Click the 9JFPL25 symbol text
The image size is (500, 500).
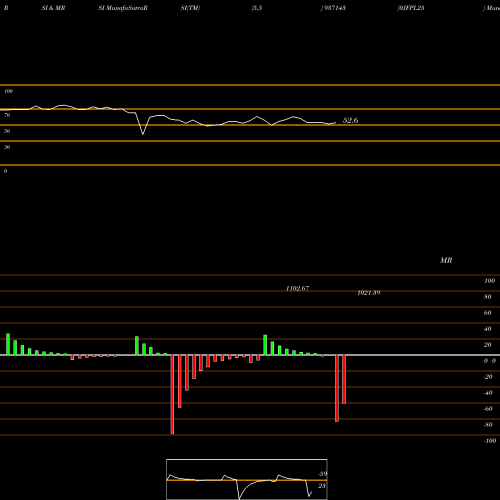click(412, 8)
